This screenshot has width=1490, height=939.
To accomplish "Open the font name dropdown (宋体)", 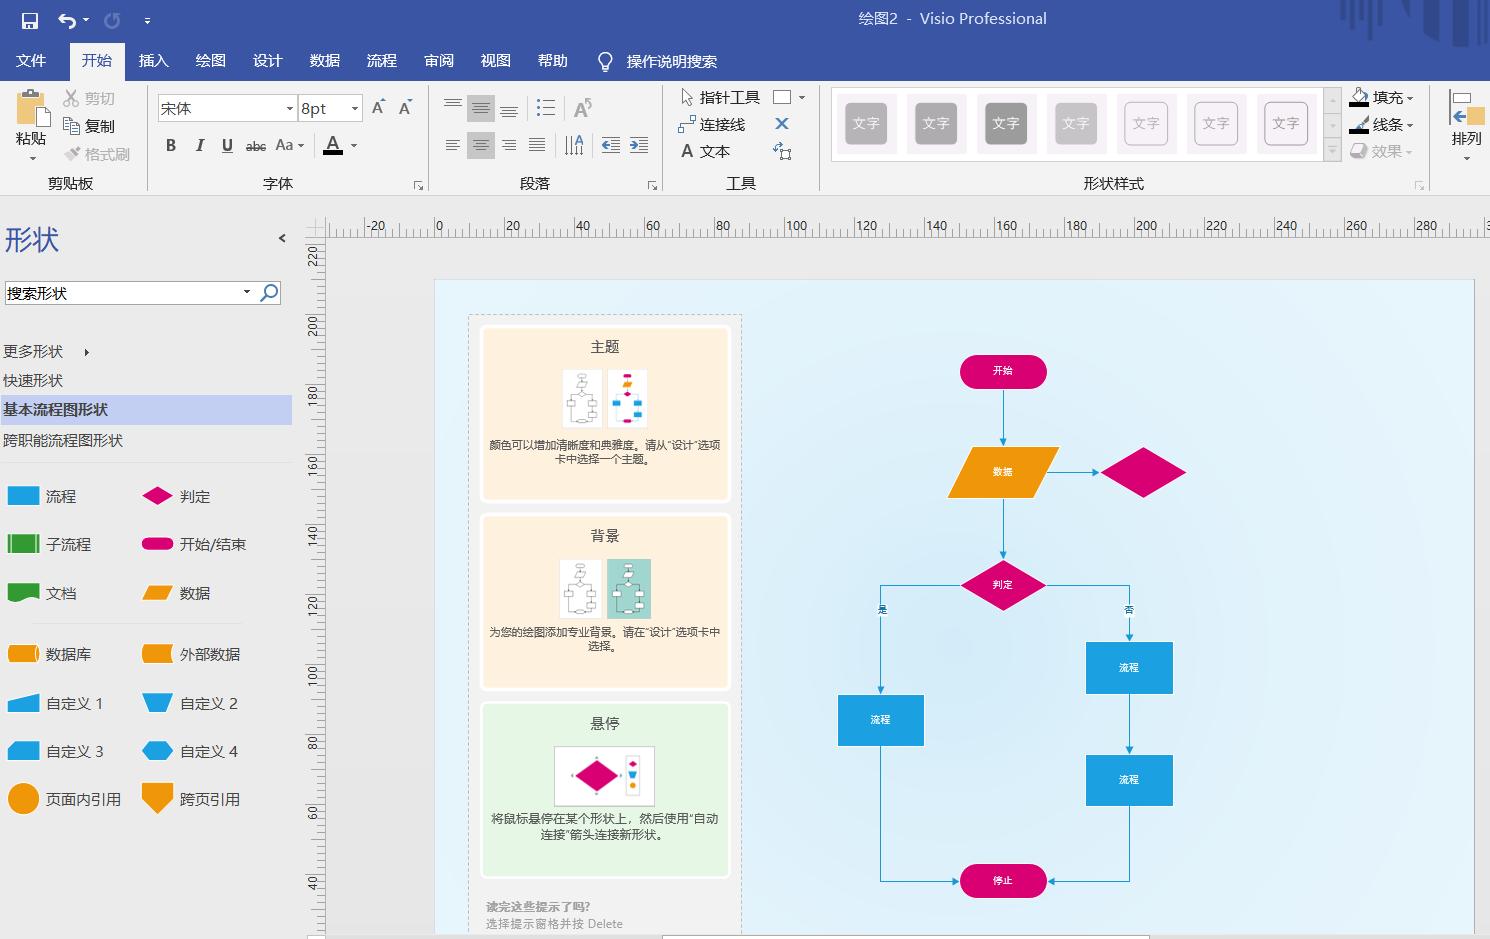I will (290, 109).
